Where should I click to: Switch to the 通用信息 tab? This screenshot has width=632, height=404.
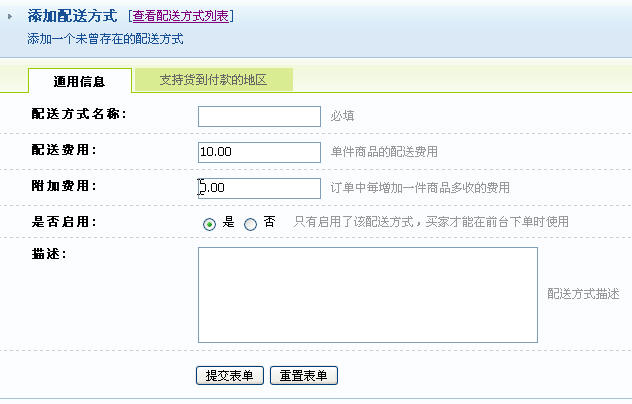[x=80, y=80]
